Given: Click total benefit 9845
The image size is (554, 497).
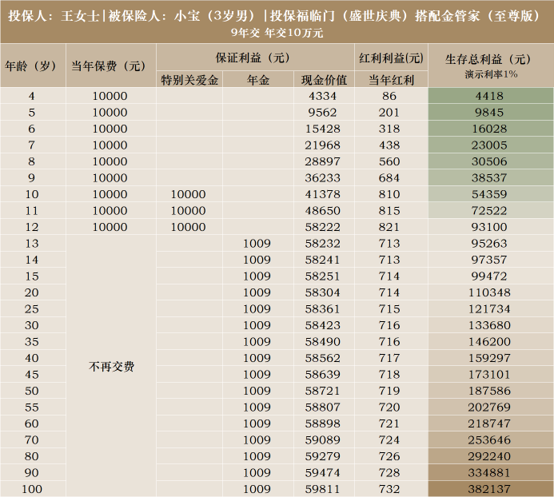Looking at the screenshot, I should point(489,113).
